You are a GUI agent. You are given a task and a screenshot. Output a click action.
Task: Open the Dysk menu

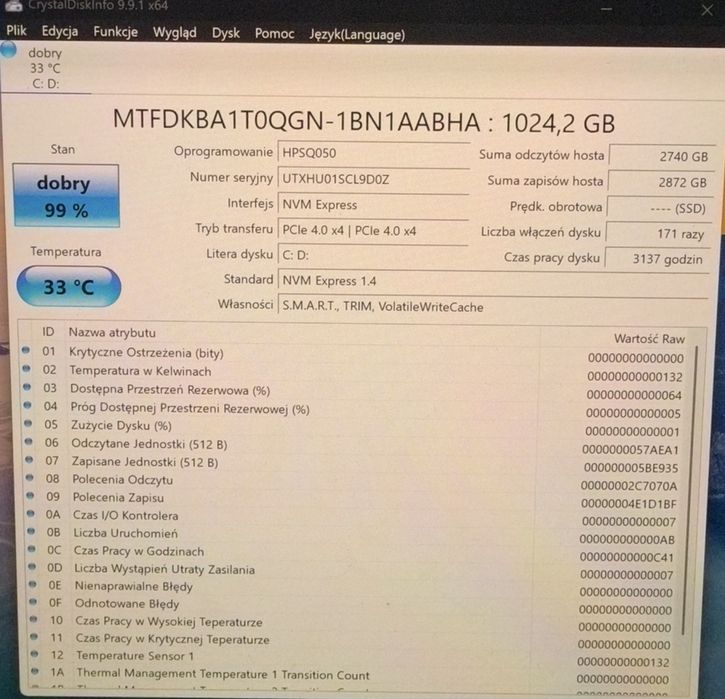tap(226, 33)
